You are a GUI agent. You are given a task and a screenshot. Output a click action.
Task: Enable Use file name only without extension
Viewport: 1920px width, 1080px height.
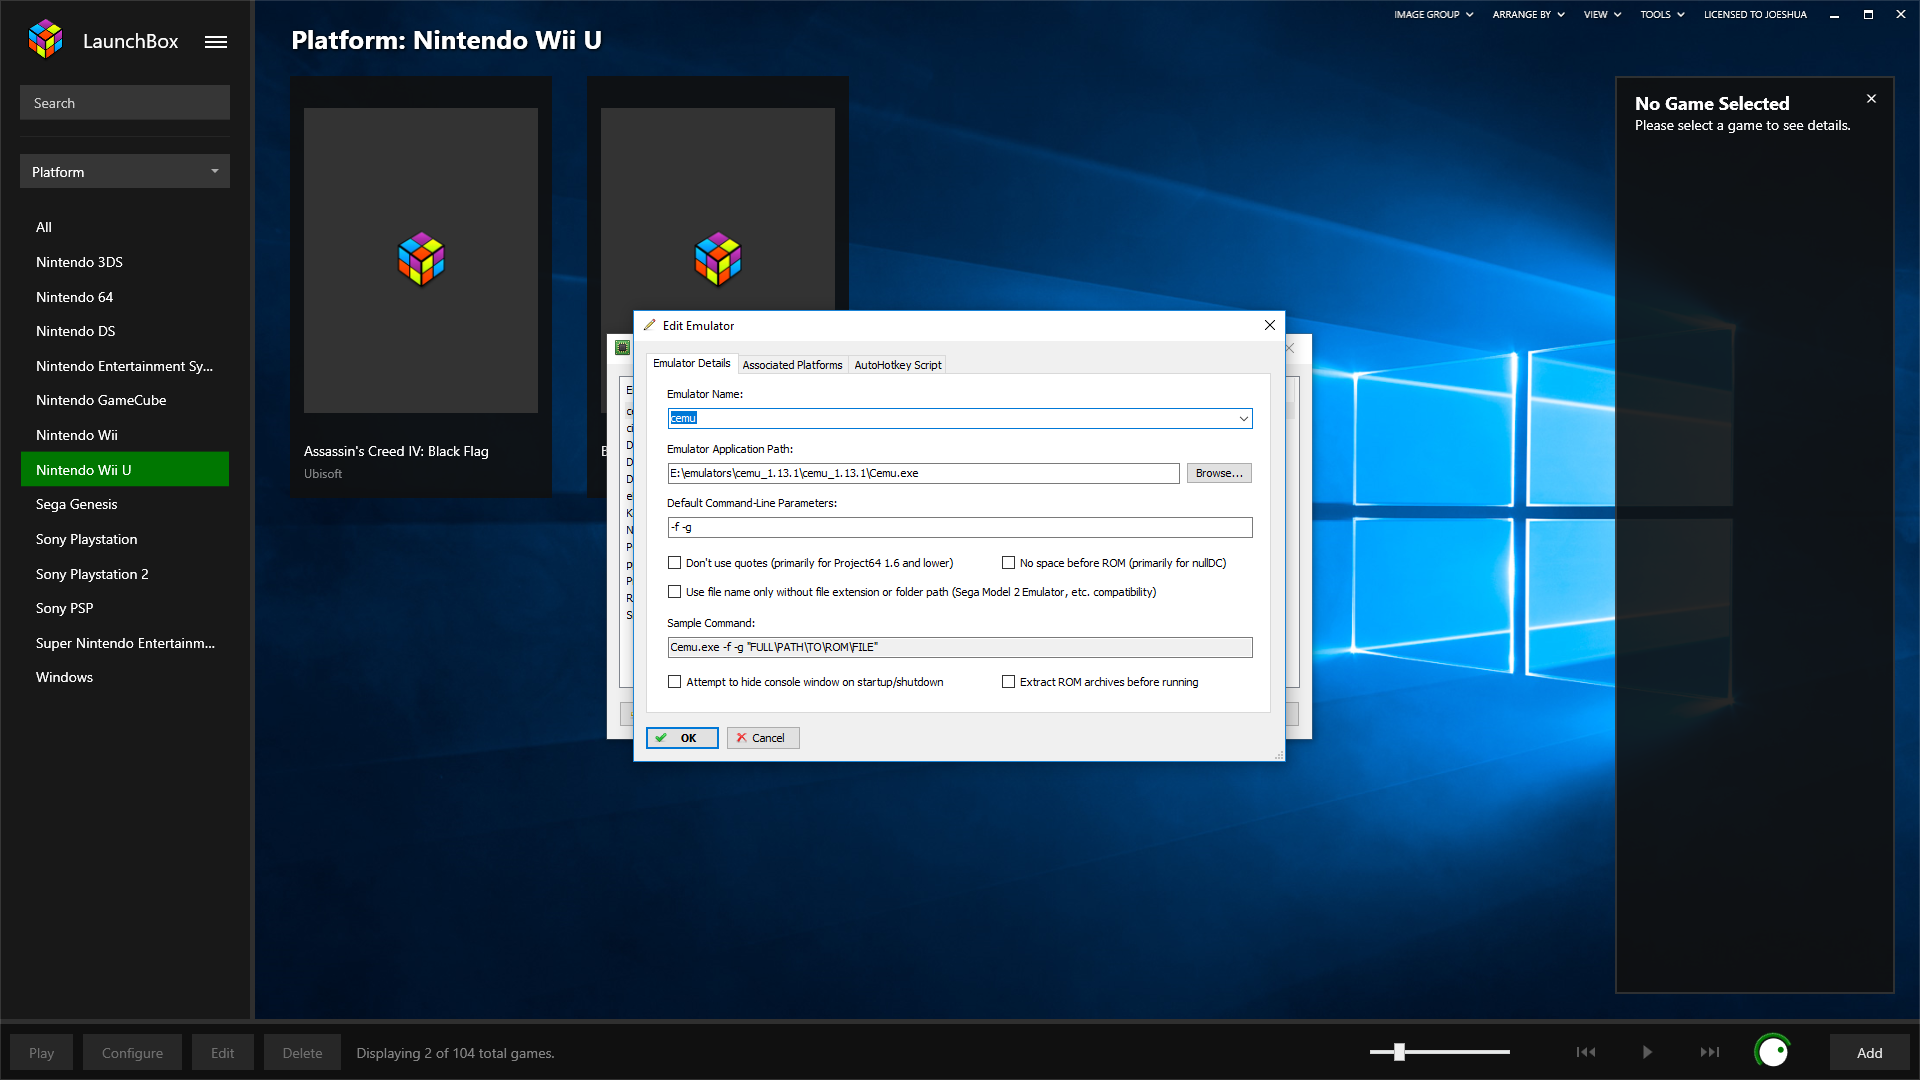tap(675, 592)
